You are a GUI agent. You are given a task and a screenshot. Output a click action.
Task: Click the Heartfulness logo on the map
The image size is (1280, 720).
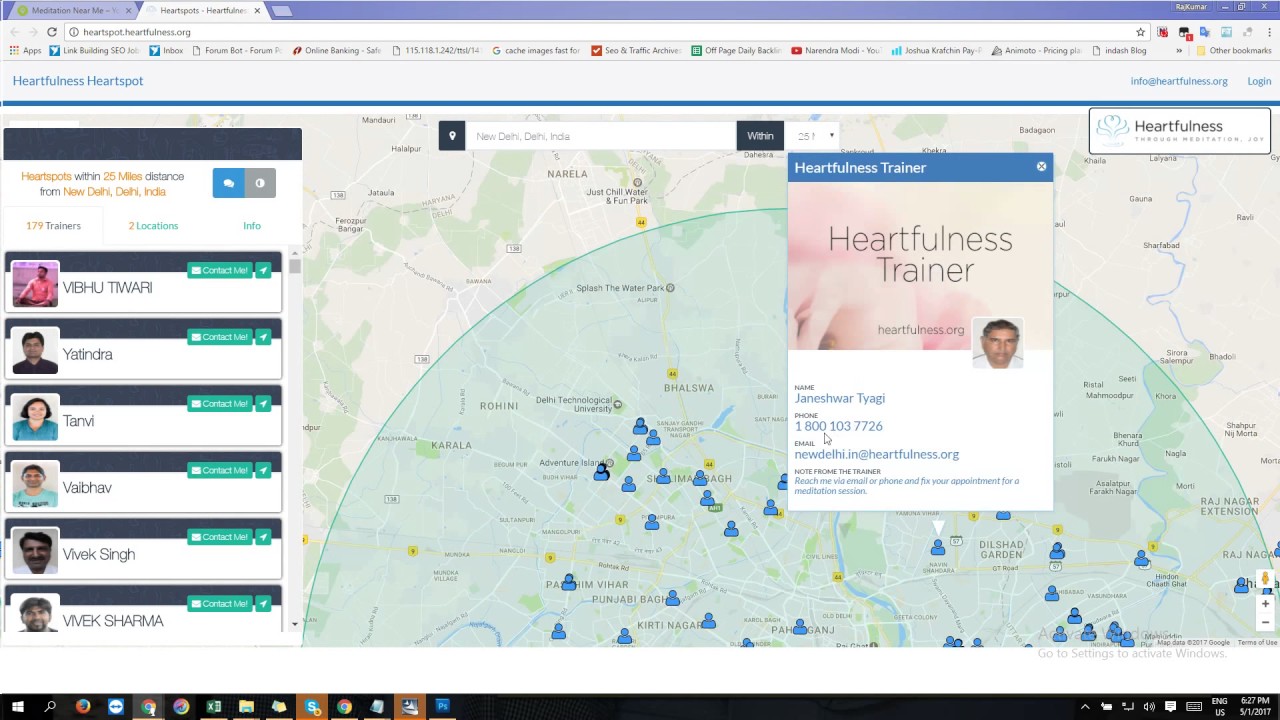pos(1180,131)
